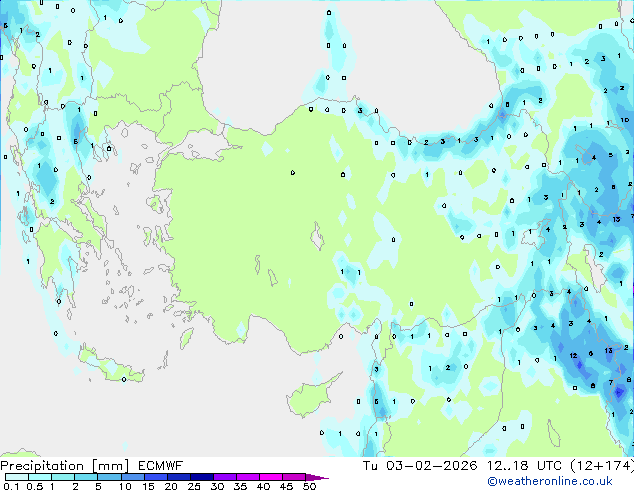The width and height of the screenshot is (634, 490).
Task: Click the legend label '30'
Action: (x=217, y=486)
